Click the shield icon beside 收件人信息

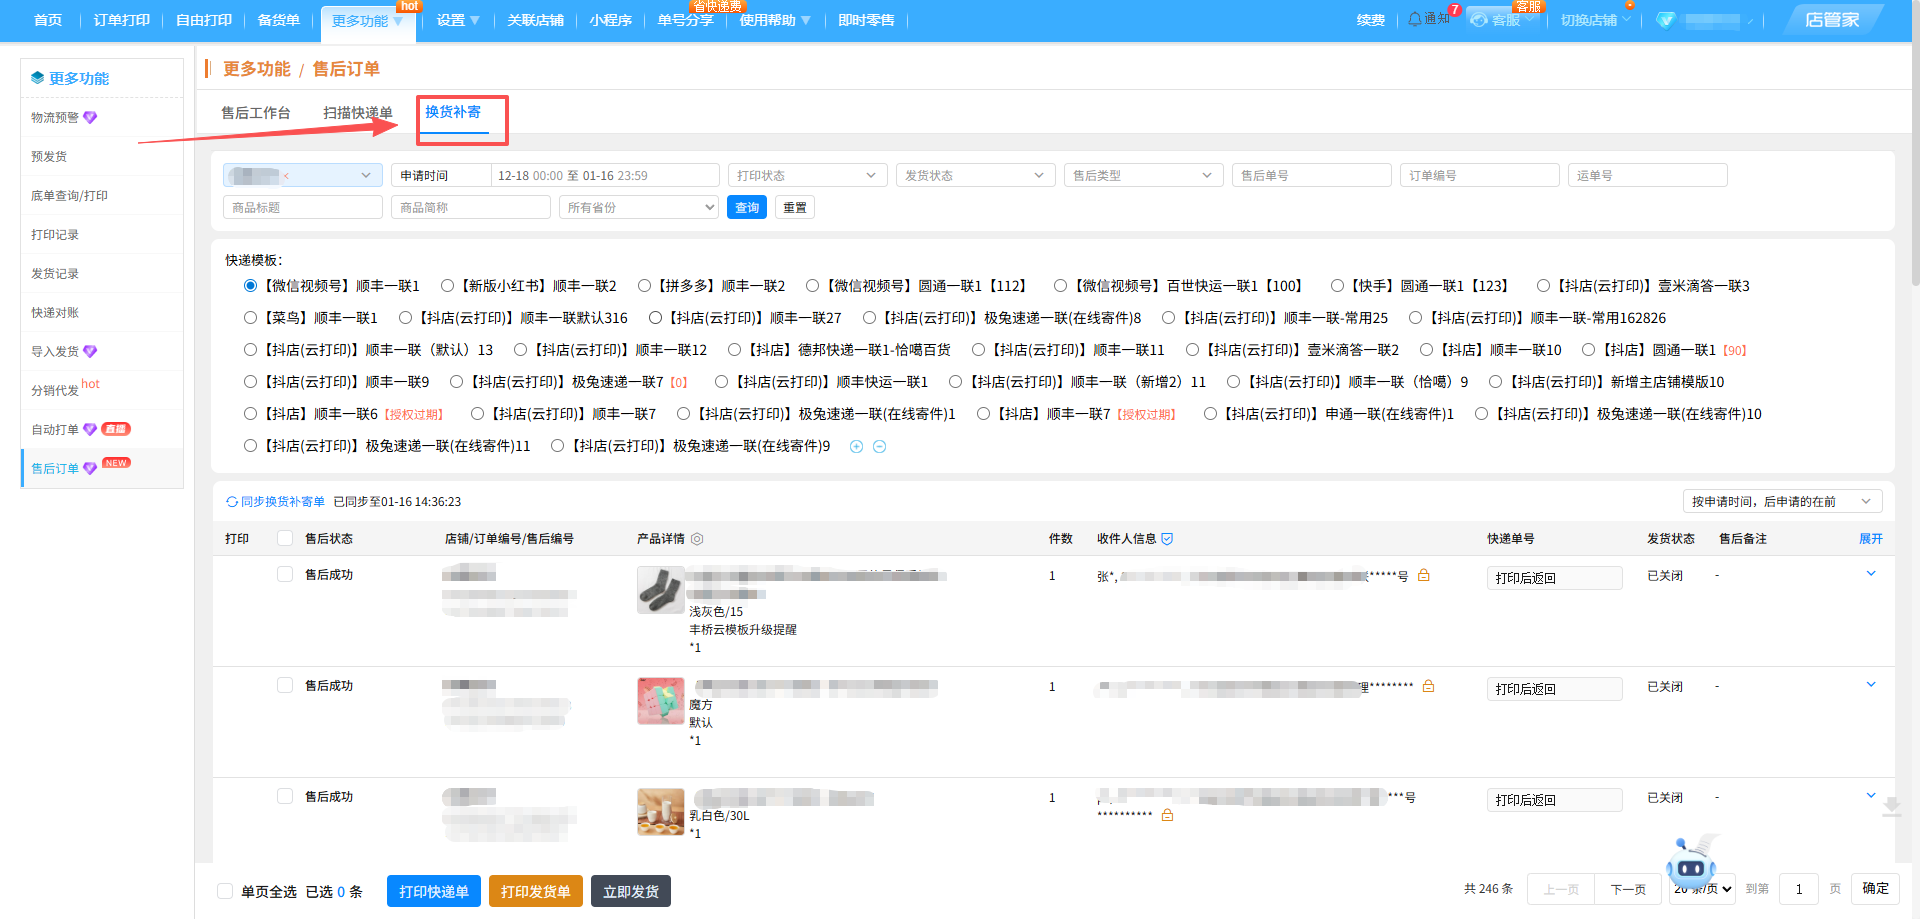[1167, 539]
